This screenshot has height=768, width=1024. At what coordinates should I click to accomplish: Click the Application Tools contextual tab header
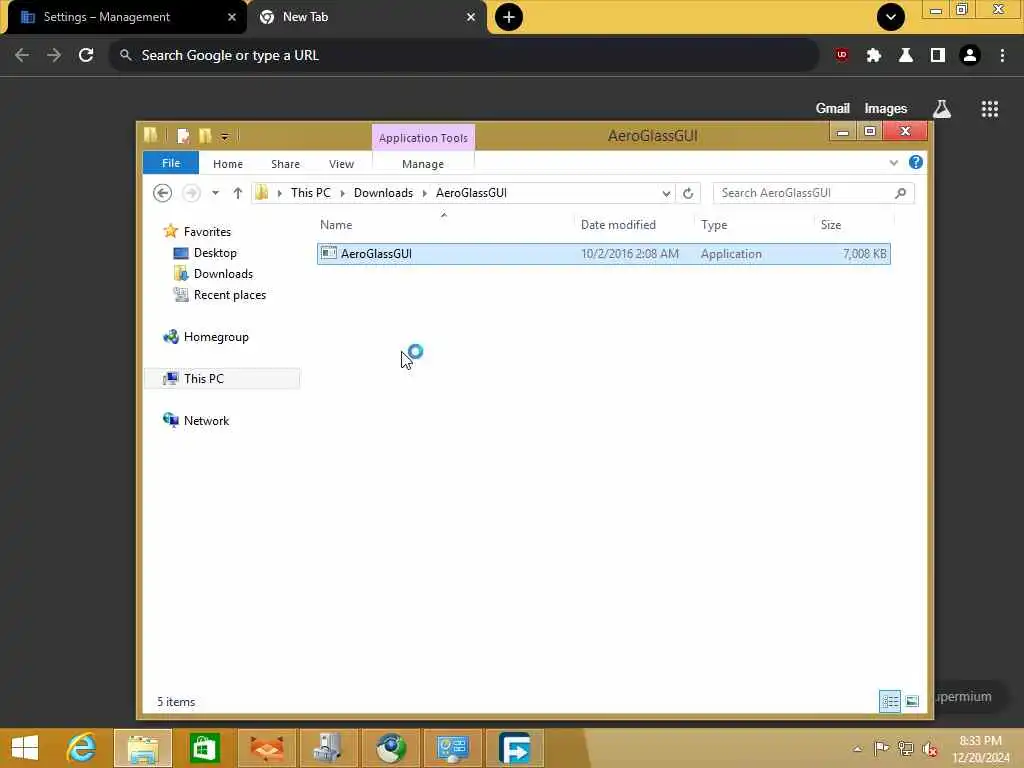423,138
